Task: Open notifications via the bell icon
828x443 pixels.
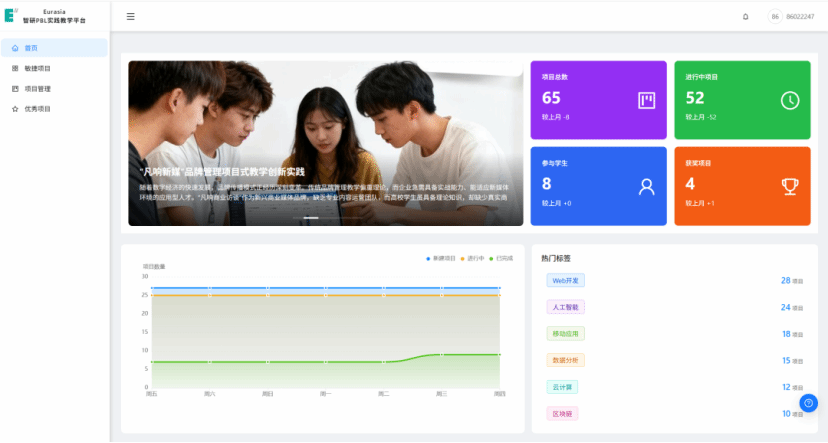Action: pos(745,17)
